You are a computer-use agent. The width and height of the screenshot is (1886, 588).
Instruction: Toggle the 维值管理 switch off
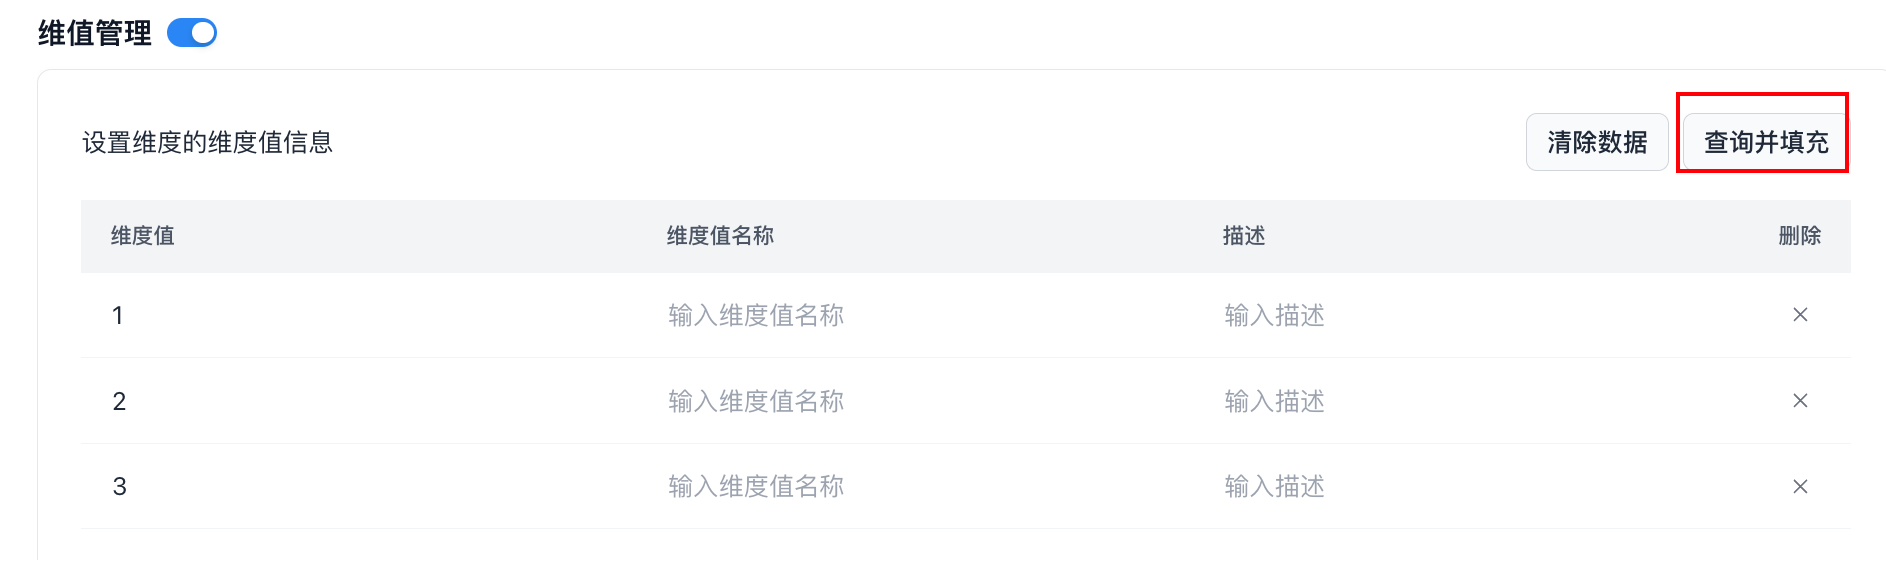click(x=192, y=33)
